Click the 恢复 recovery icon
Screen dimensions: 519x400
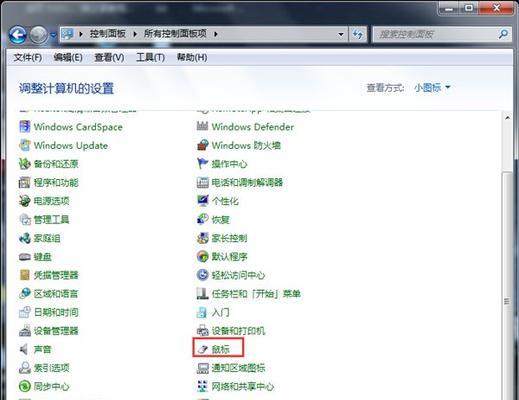202,219
